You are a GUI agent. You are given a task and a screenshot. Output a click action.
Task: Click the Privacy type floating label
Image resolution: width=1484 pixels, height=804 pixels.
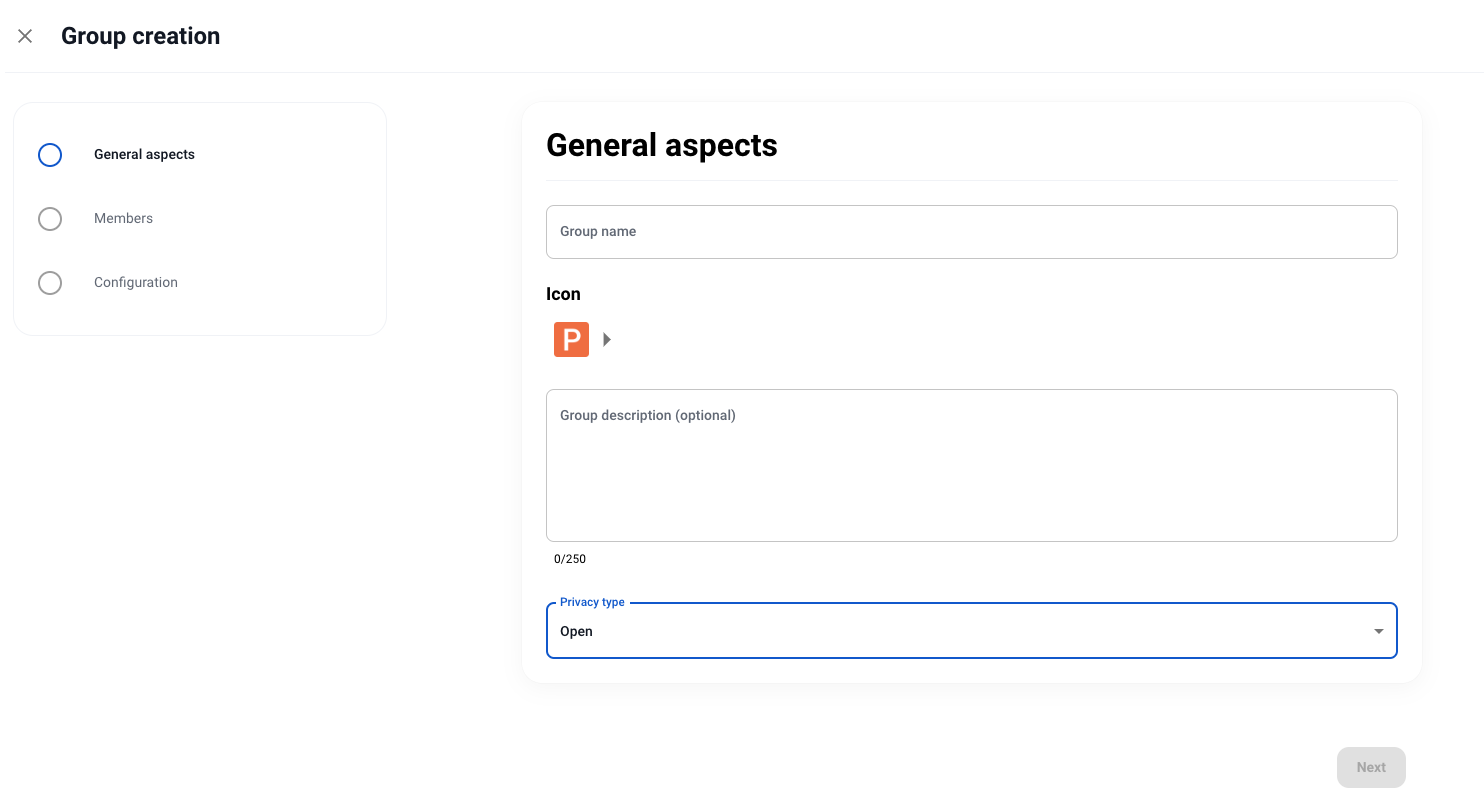tap(592, 602)
